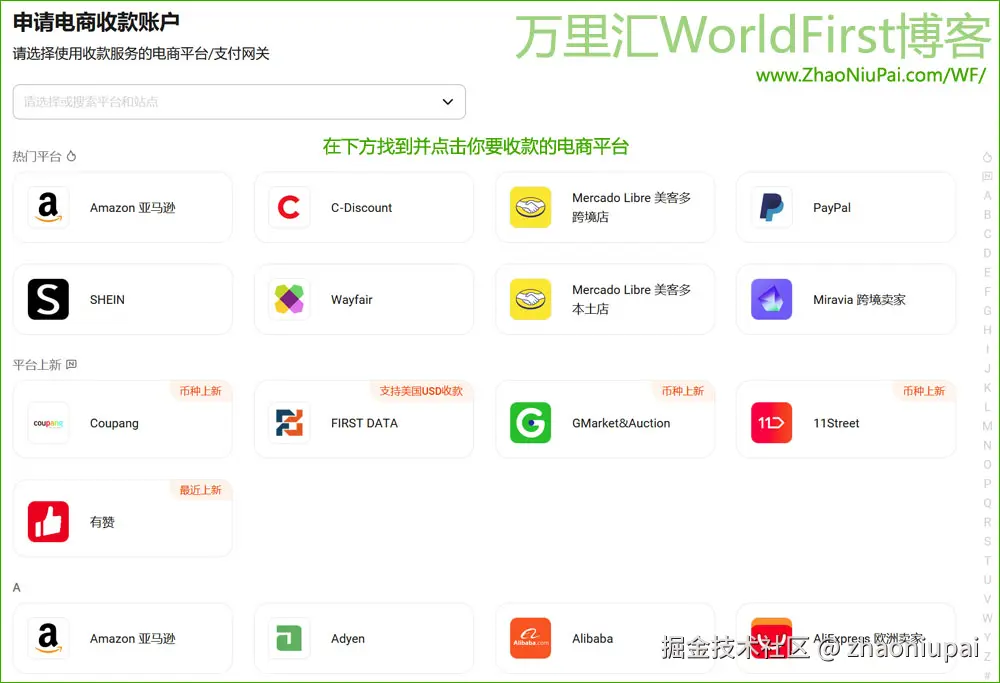Choose the Miravia purple logo
This screenshot has width=1000, height=683.
click(x=771, y=299)
